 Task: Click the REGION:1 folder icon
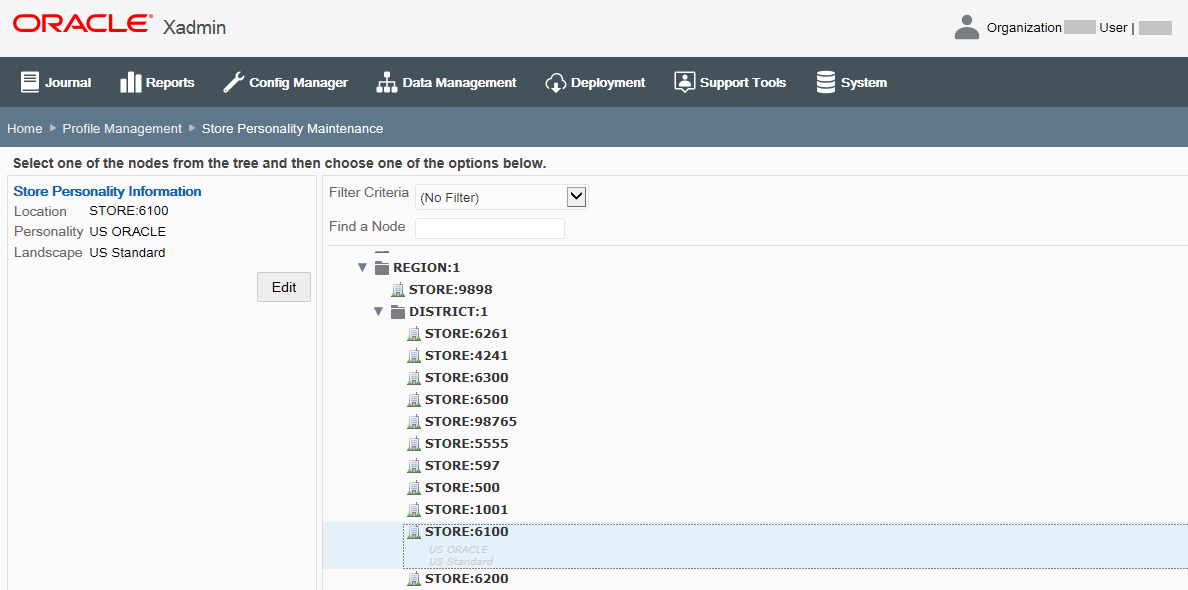382,267
